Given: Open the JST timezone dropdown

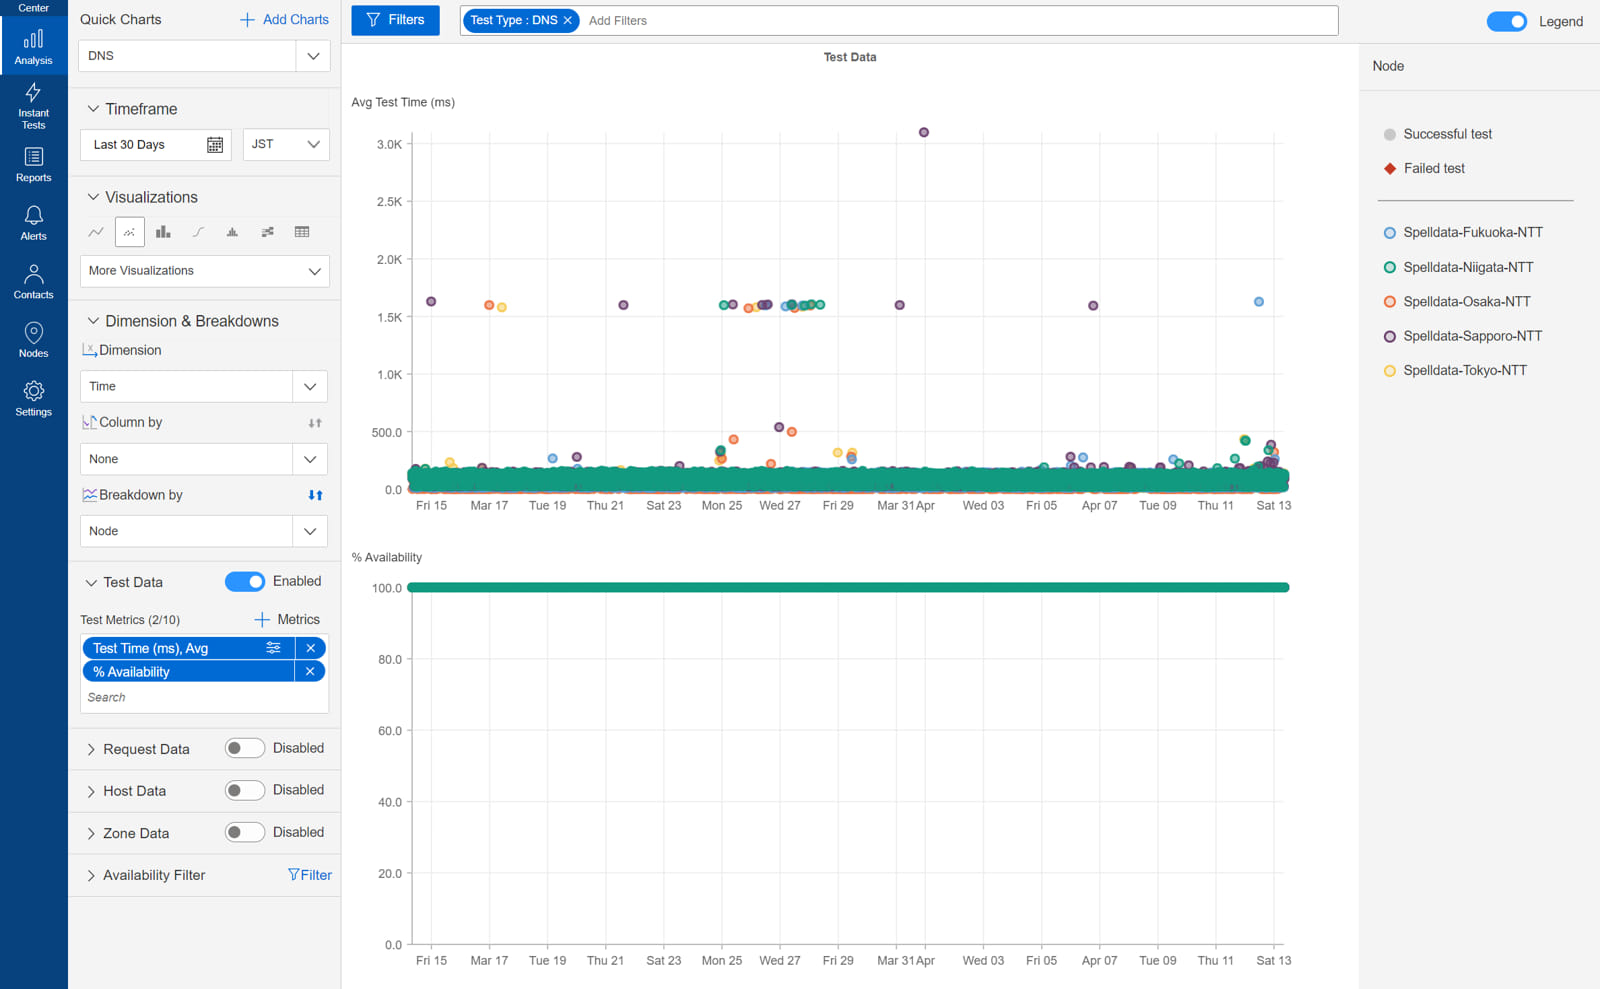Looking at the screenshot, I should click(x=286, y=145).
